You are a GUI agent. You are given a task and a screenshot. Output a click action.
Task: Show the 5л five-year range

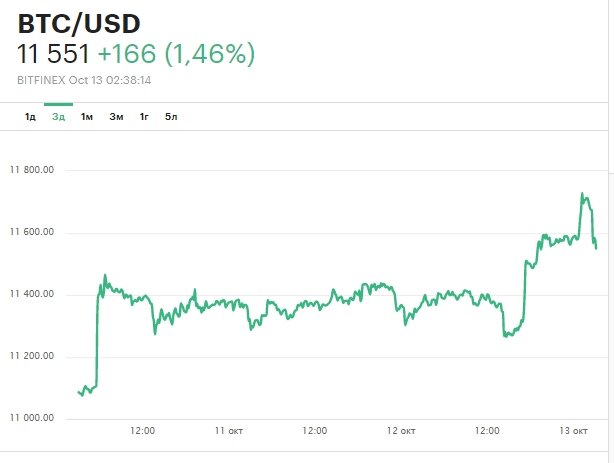171,118
